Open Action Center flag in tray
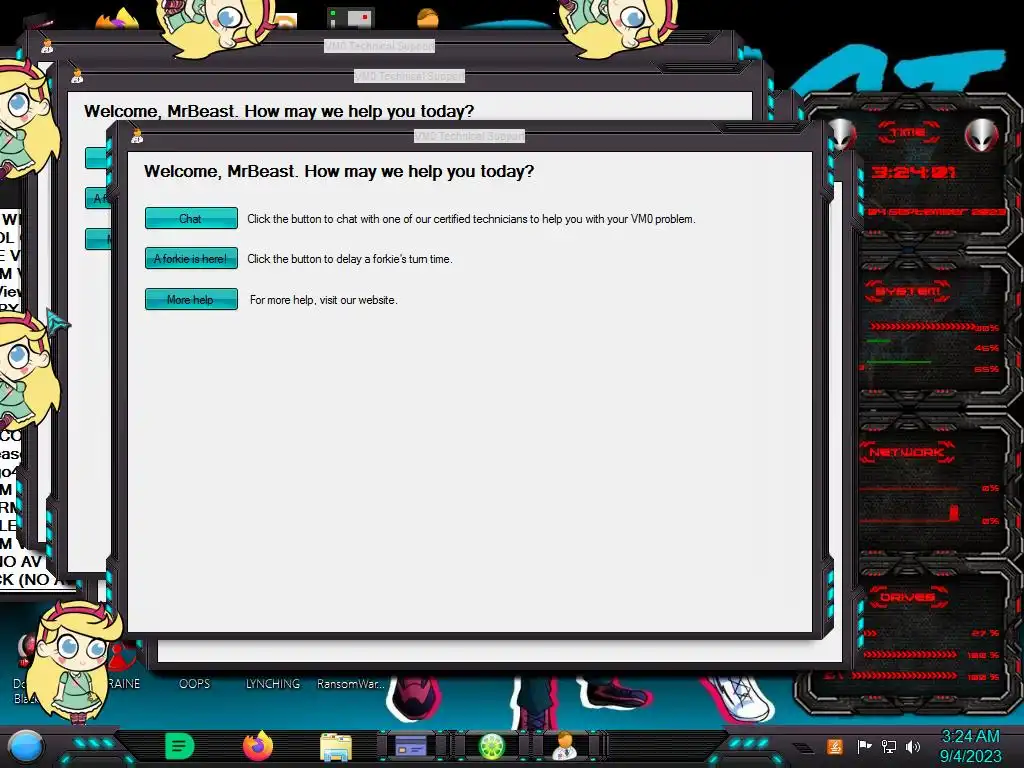Screen dimensions: 1024x768 pyautogui.click(x=865, y=746)
